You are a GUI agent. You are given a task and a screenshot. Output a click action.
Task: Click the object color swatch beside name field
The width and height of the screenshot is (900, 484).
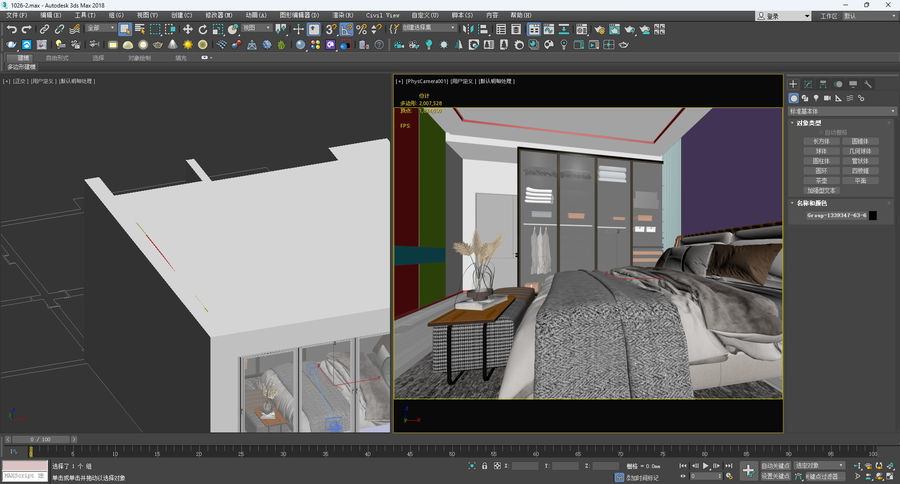point(873,215)
